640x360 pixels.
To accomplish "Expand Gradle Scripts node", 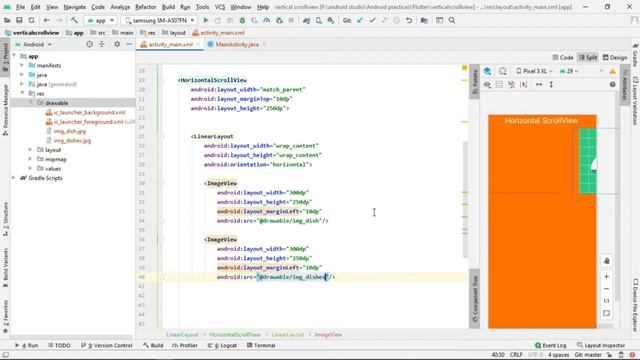I will click(14, 178).
